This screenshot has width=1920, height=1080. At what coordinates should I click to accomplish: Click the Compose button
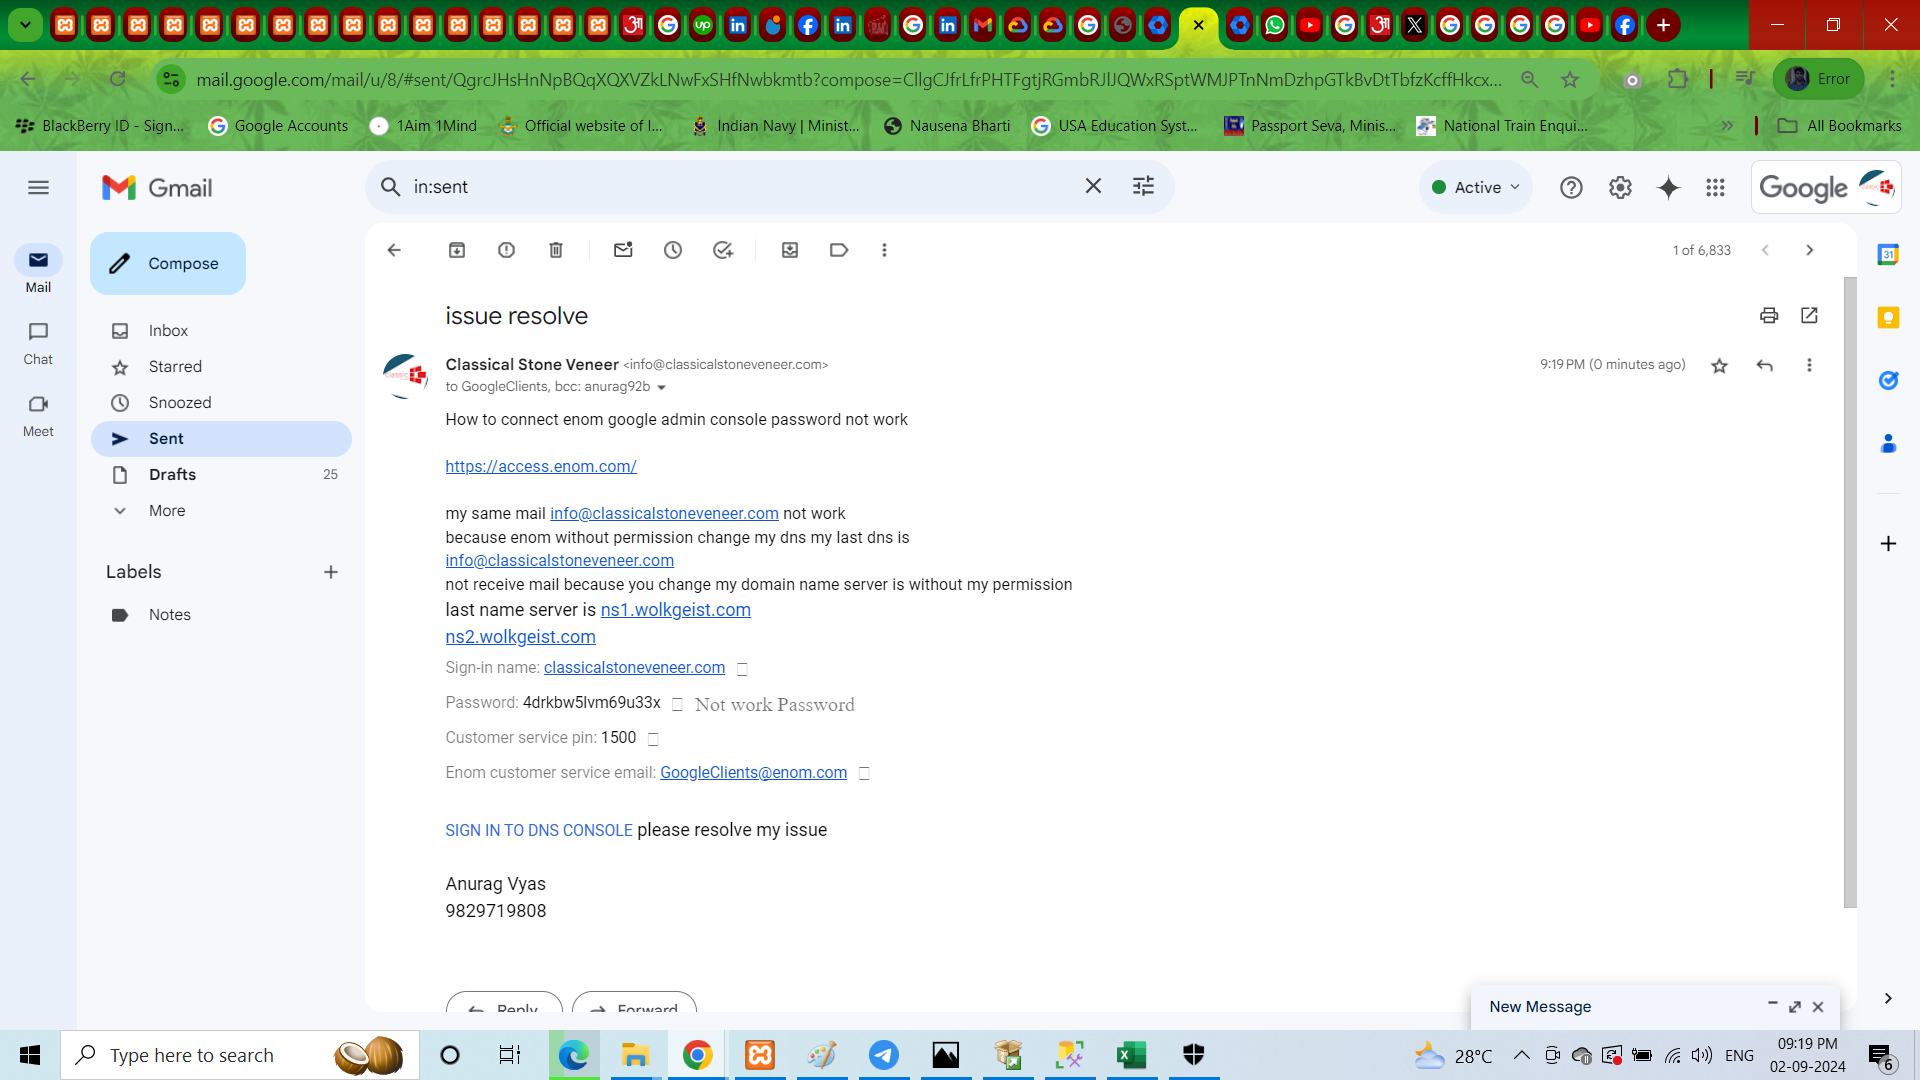[x=168, y=264]
